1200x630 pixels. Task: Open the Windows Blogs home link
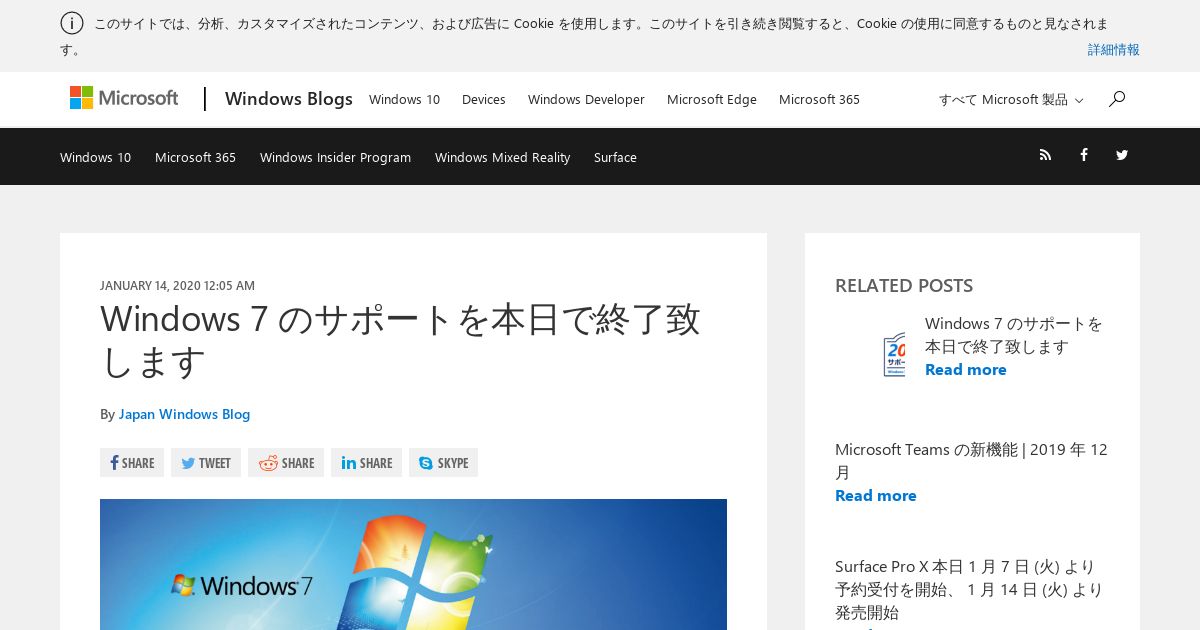coord(289,98)
